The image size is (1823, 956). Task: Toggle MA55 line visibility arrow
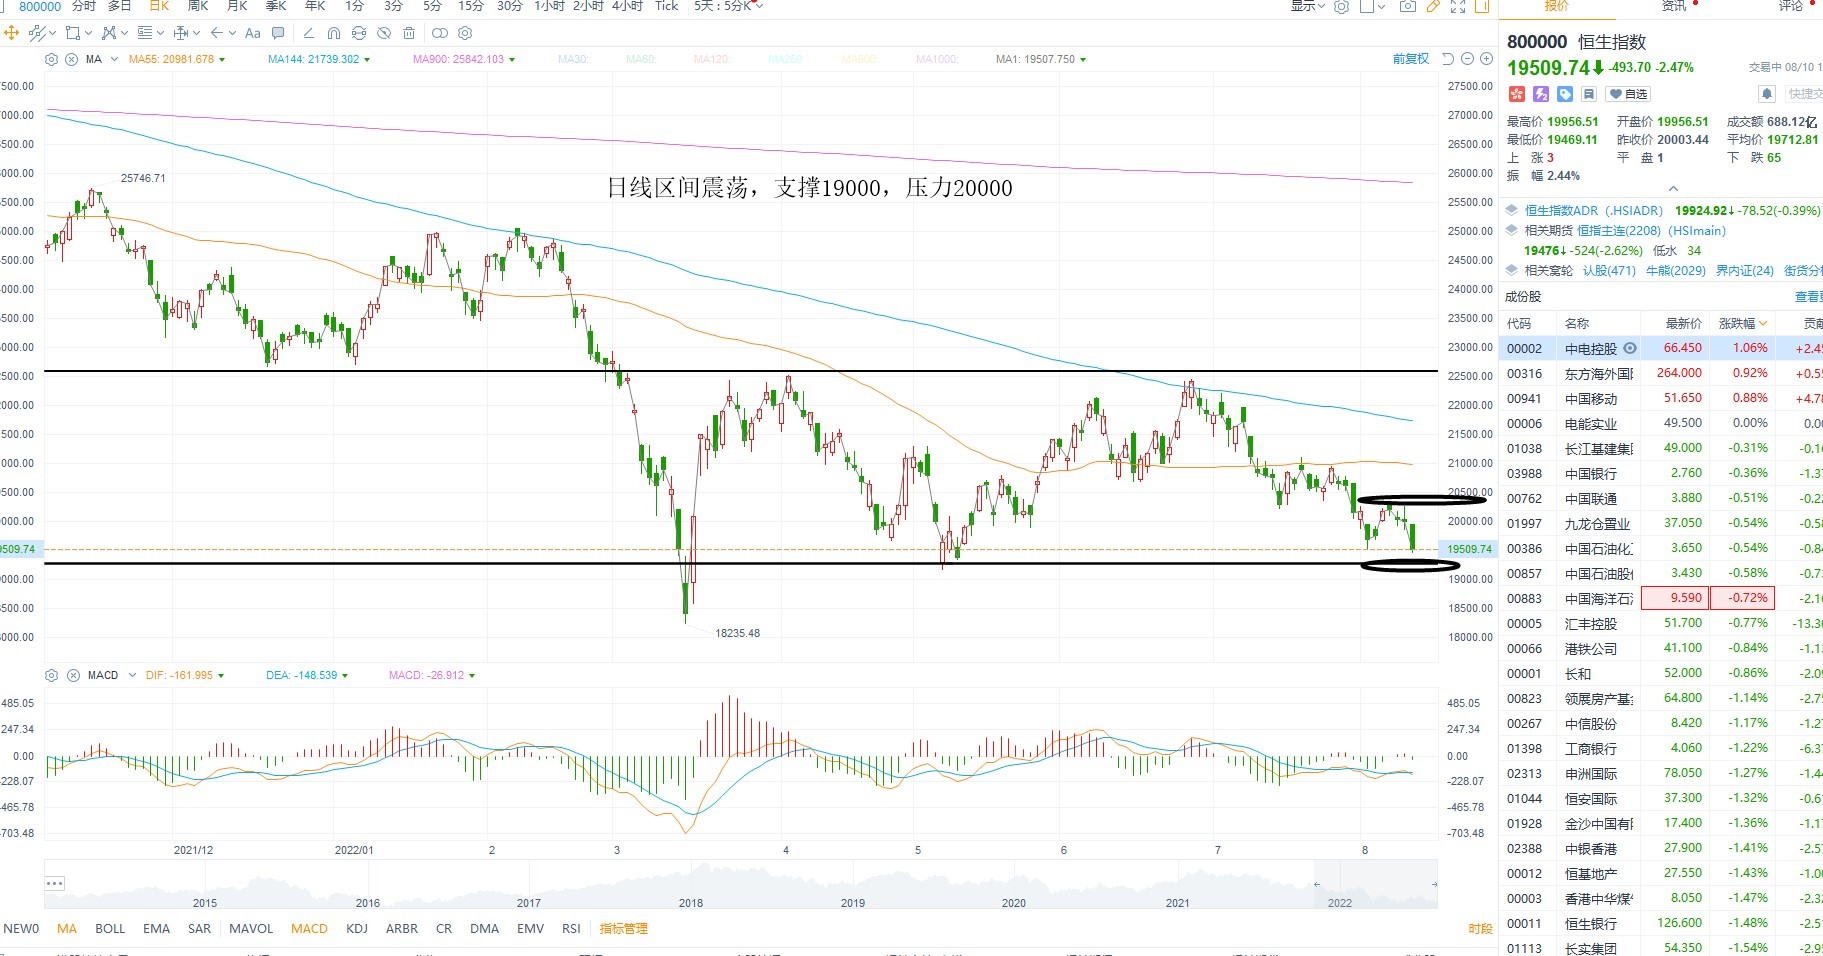pos(222,60)
